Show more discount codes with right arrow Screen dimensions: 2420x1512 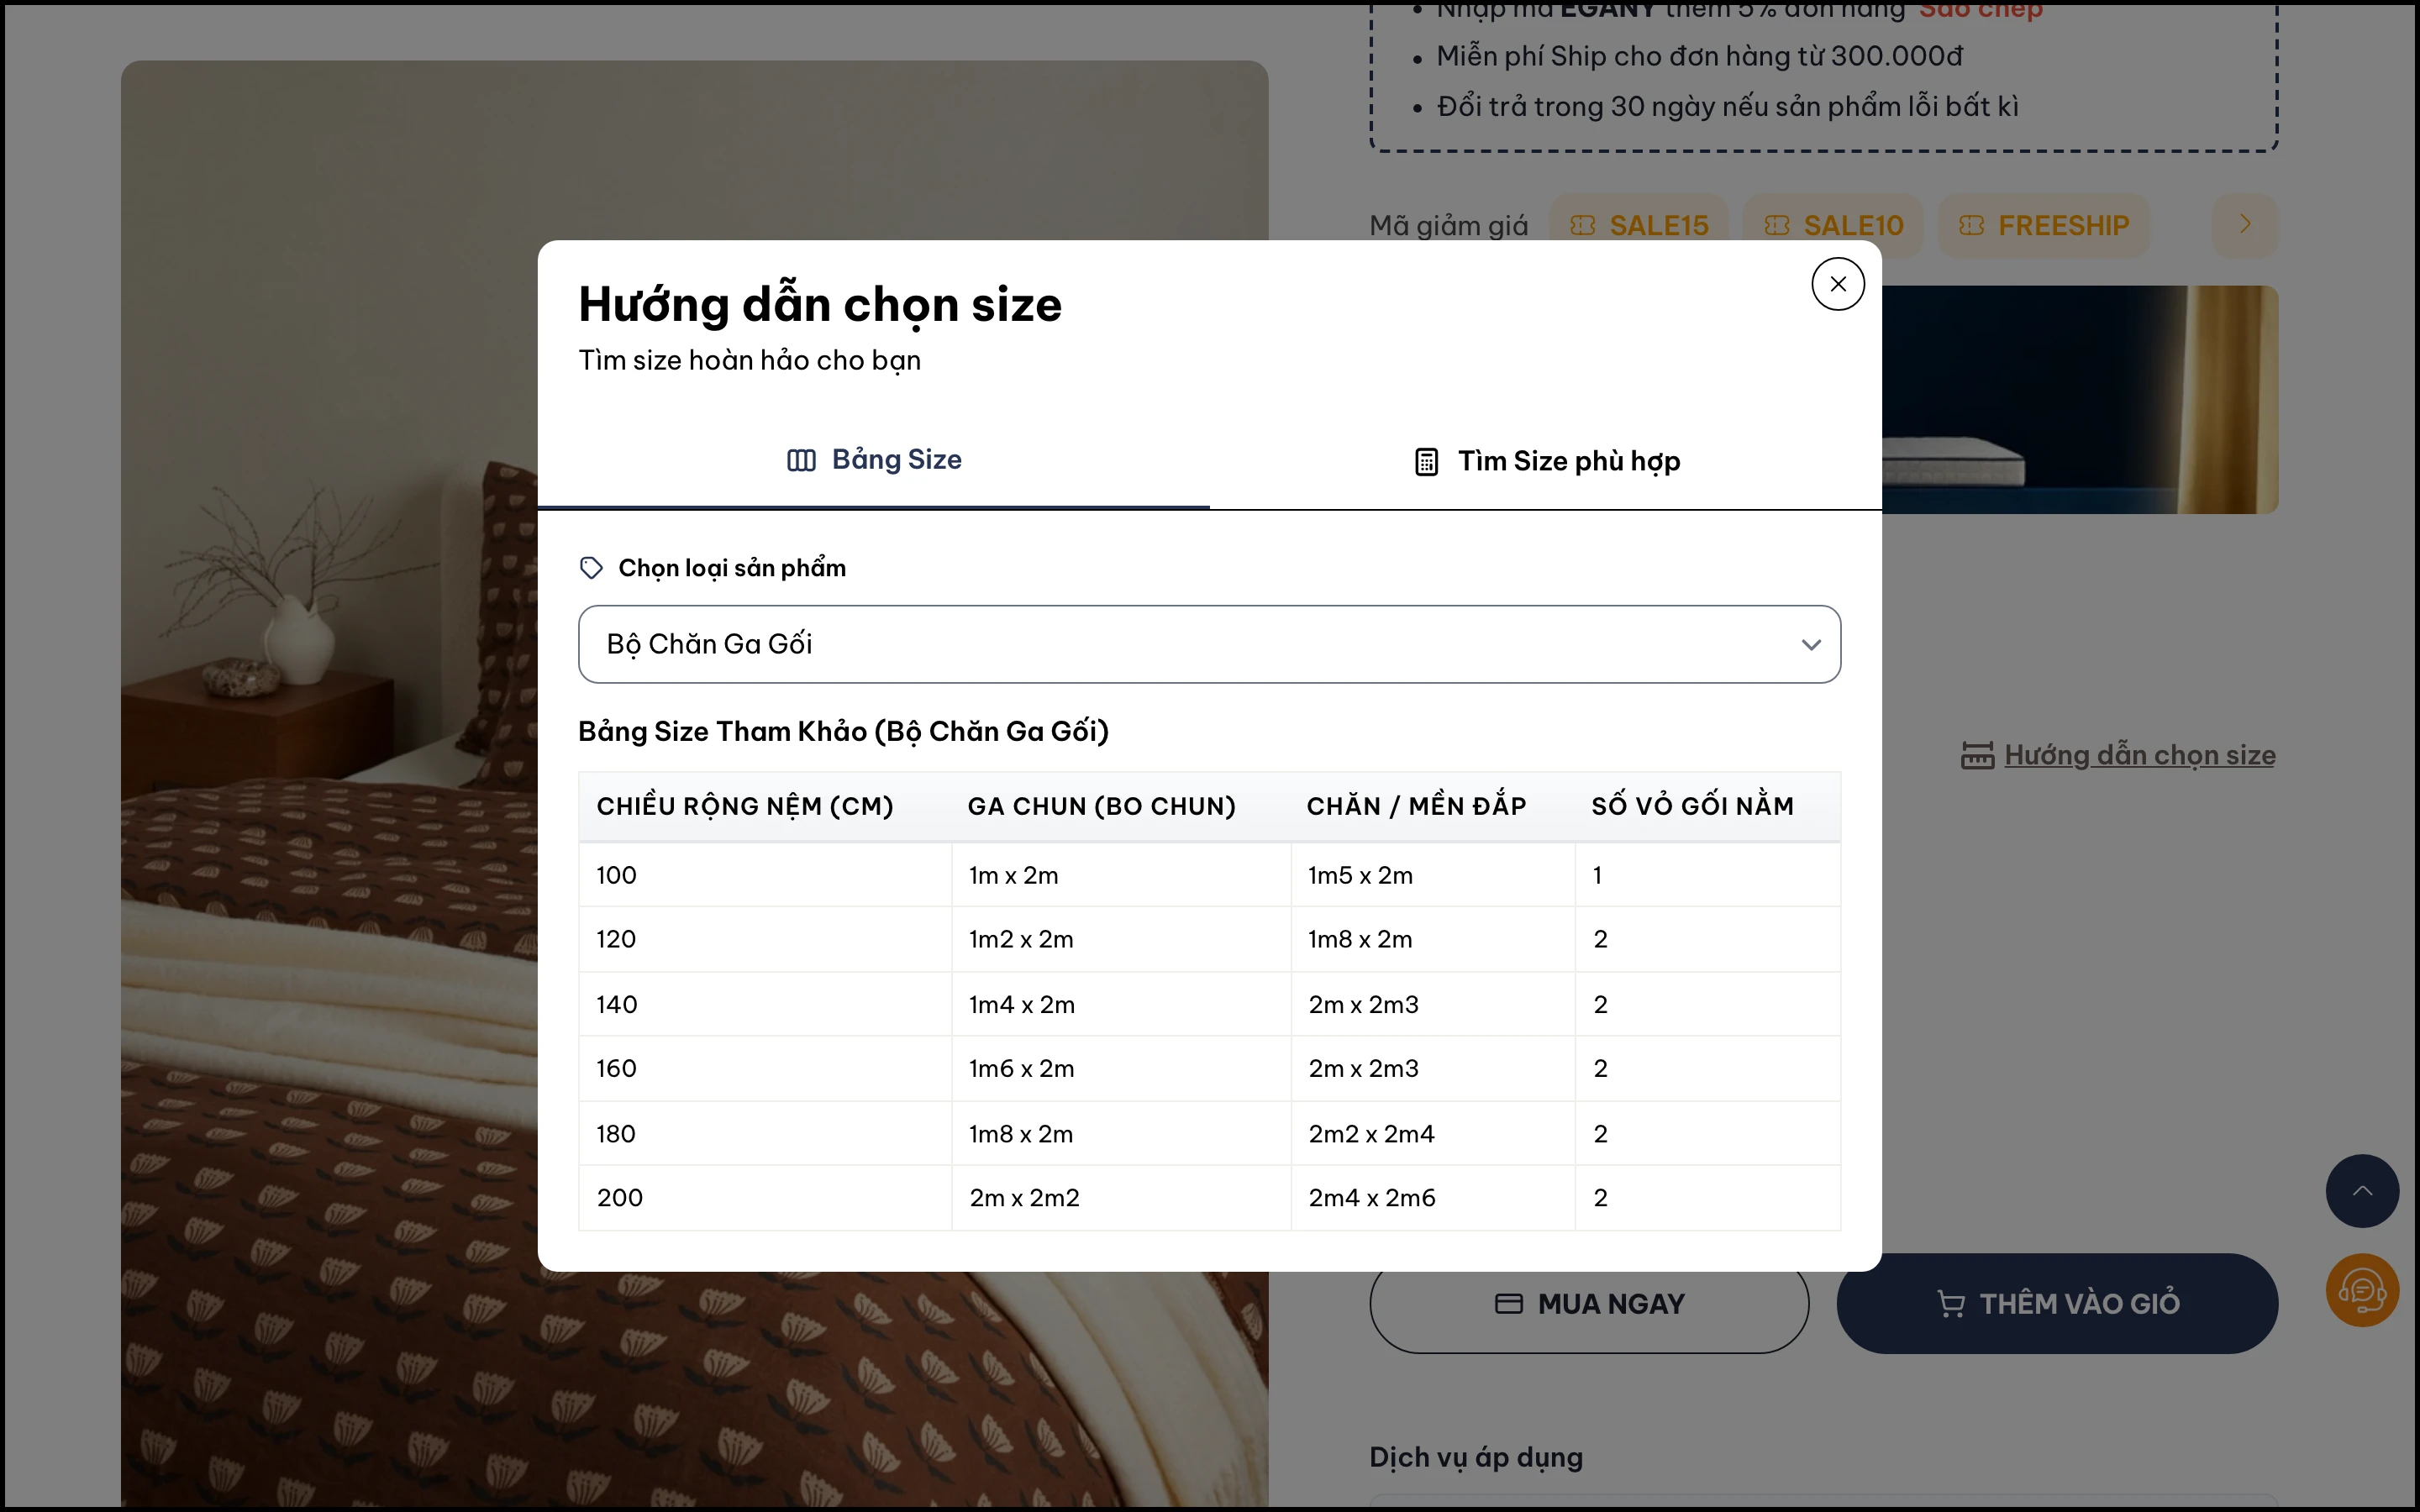click(x=2245, y=225)
